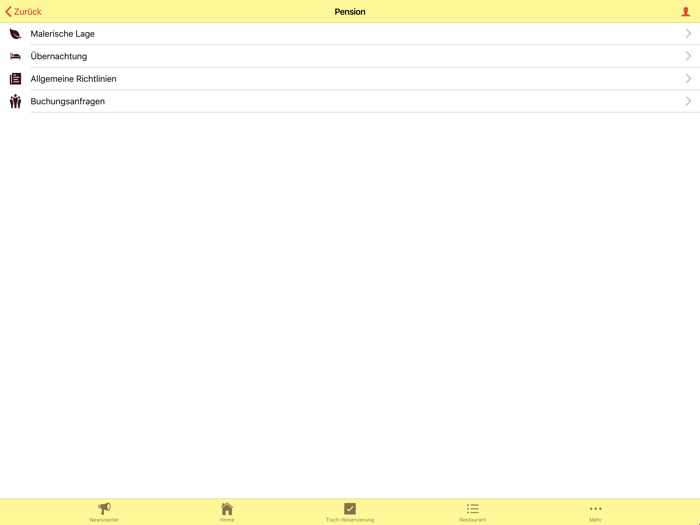Expand Allgemeine Richtlinien via its chevron
The image size is (700, 525).
[x=688, y=79]
